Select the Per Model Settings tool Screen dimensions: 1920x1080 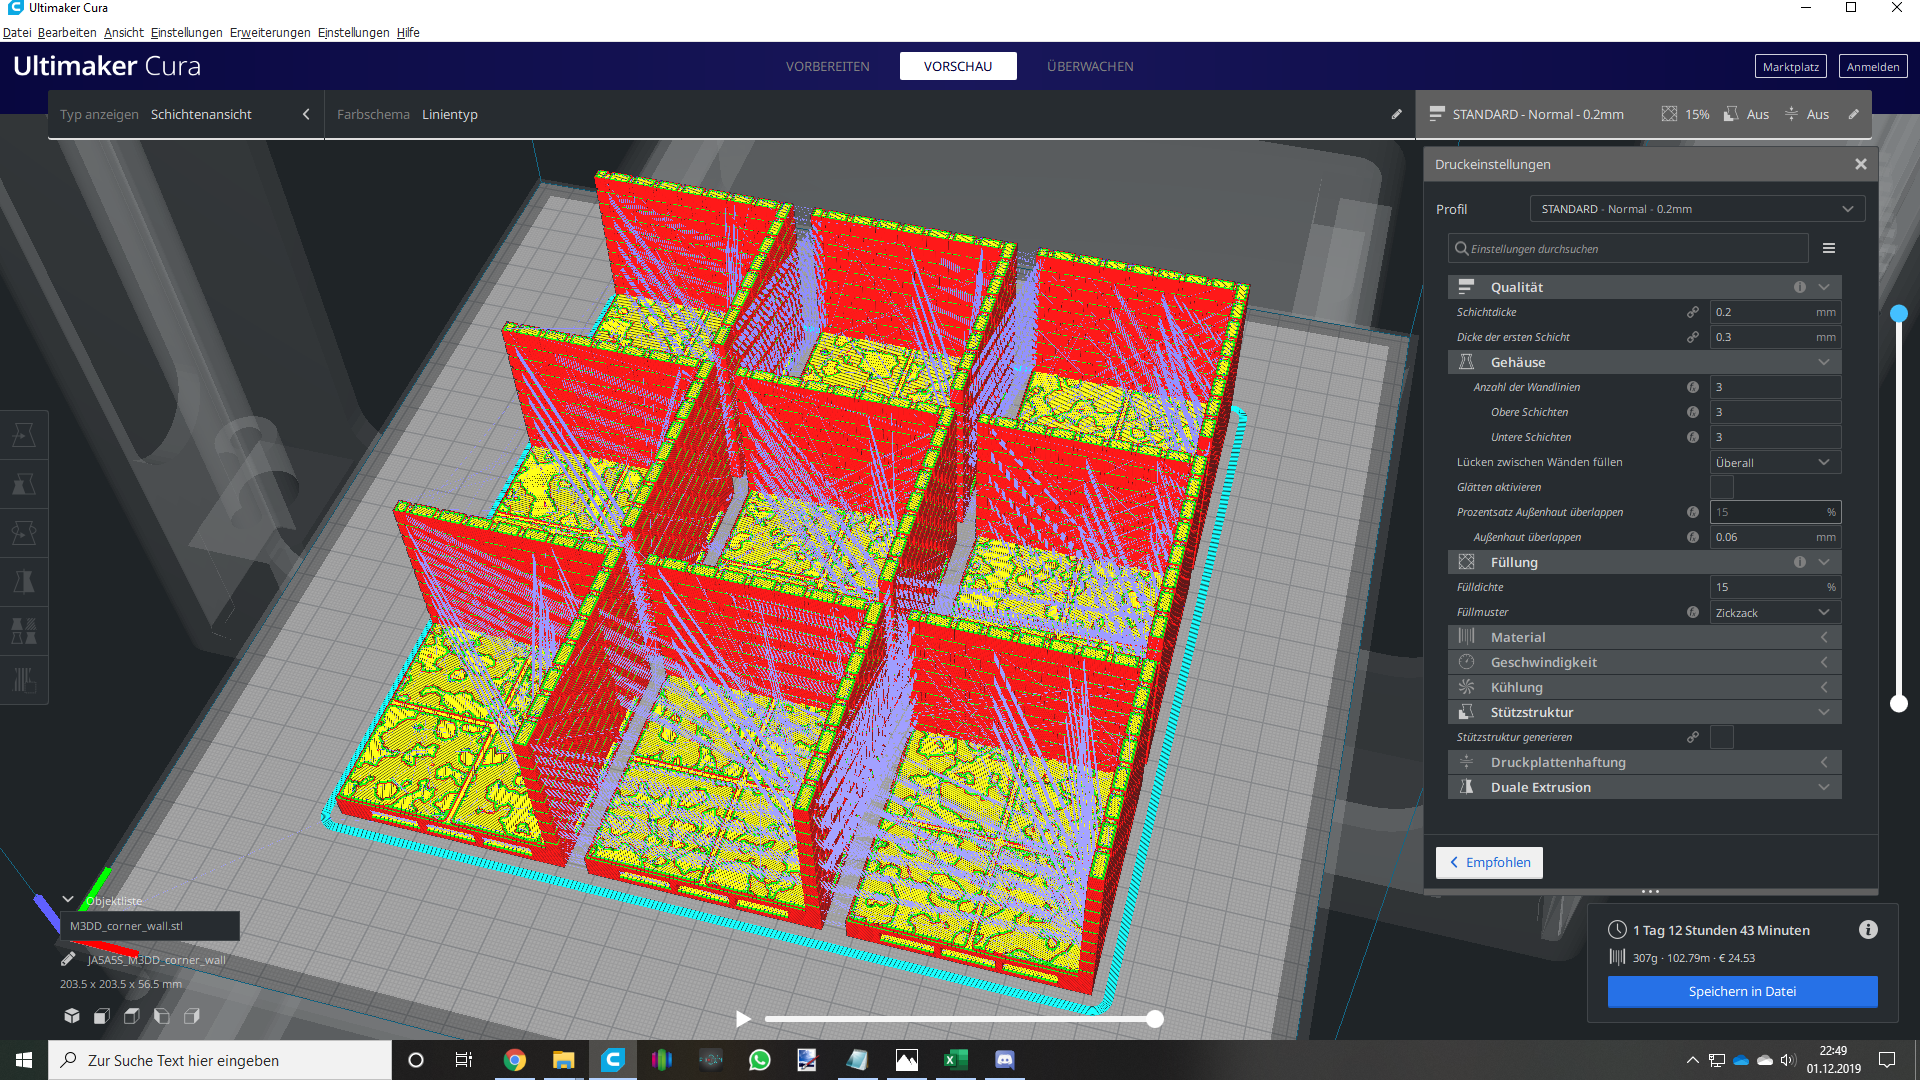pos(24,631)
